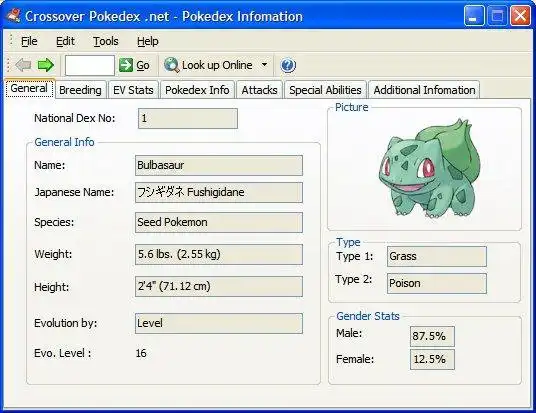The width and height of the screenshot is (536, 413).
Task: Click the General Info group heading
Action: point(64,142)
